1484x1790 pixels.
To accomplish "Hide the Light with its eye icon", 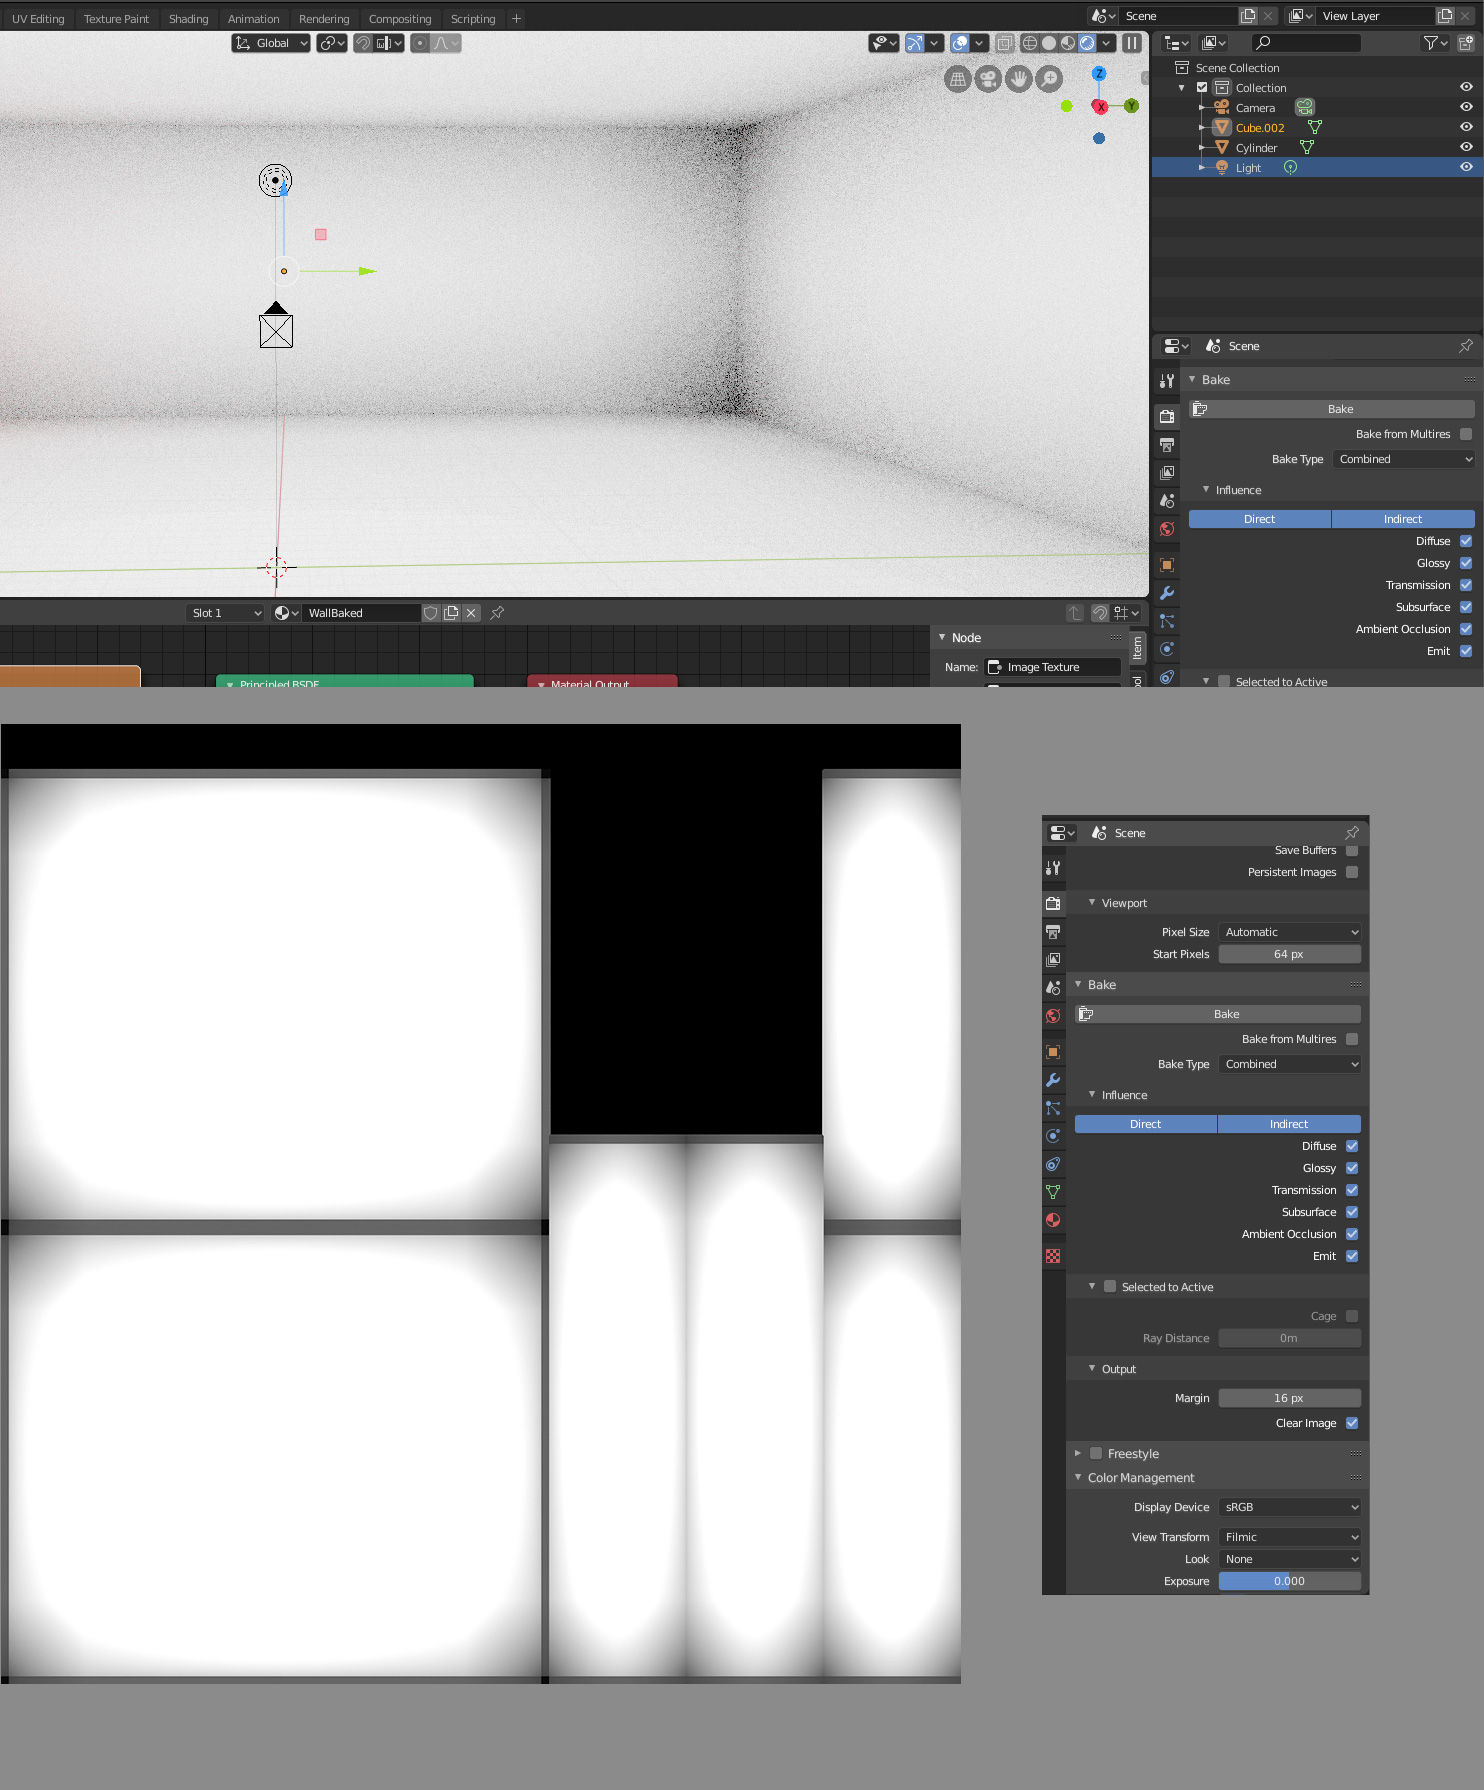I will coord(1466,167).
